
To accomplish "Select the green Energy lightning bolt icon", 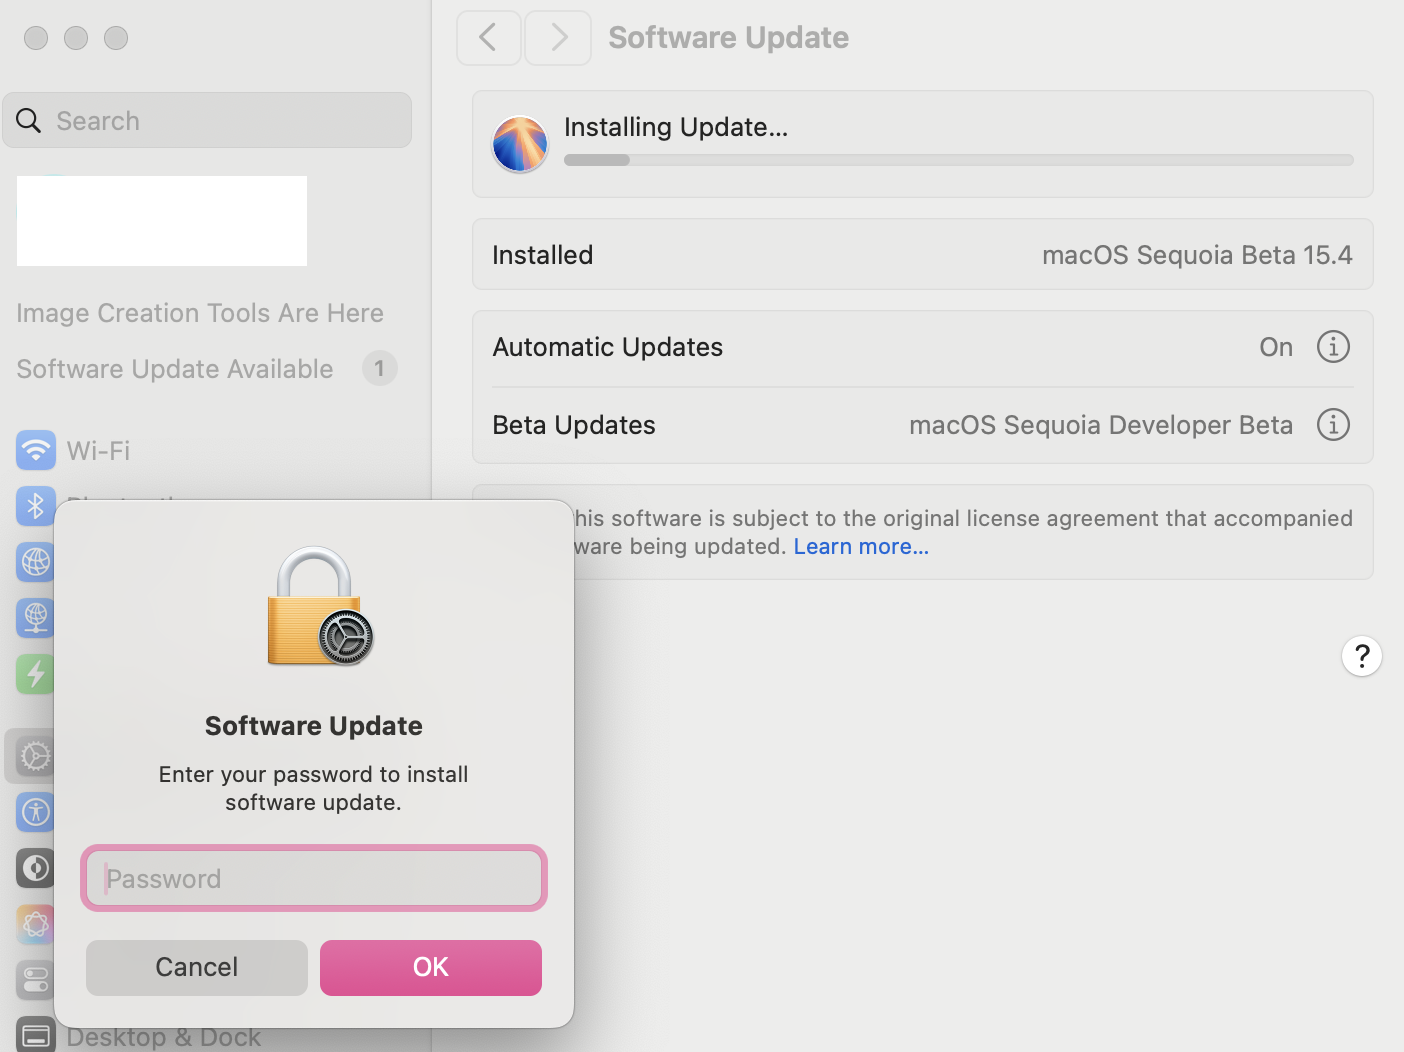I will [x=34, y=674].
